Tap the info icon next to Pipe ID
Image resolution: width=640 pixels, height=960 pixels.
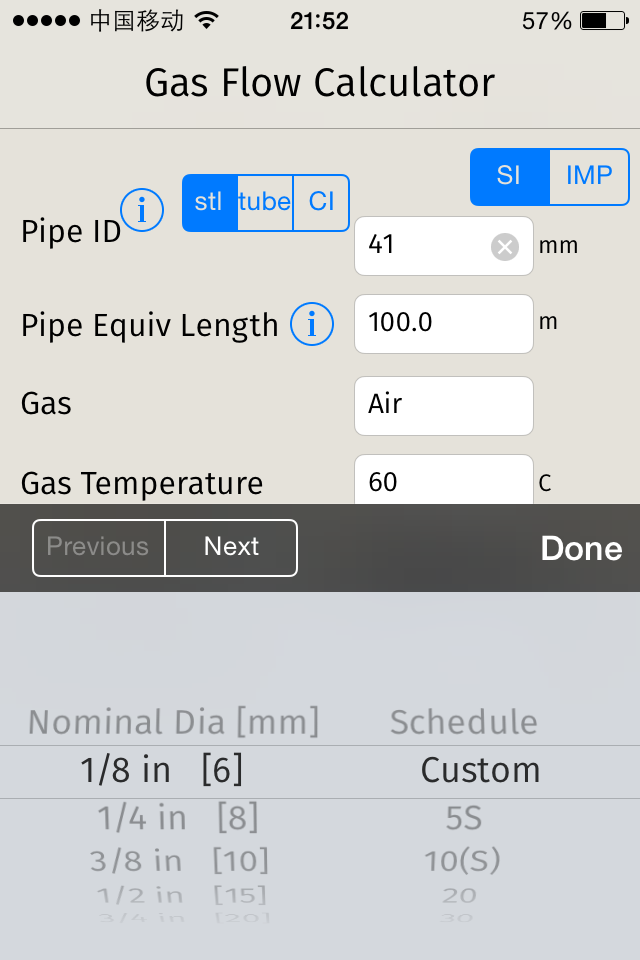click(x=142, y=210)
